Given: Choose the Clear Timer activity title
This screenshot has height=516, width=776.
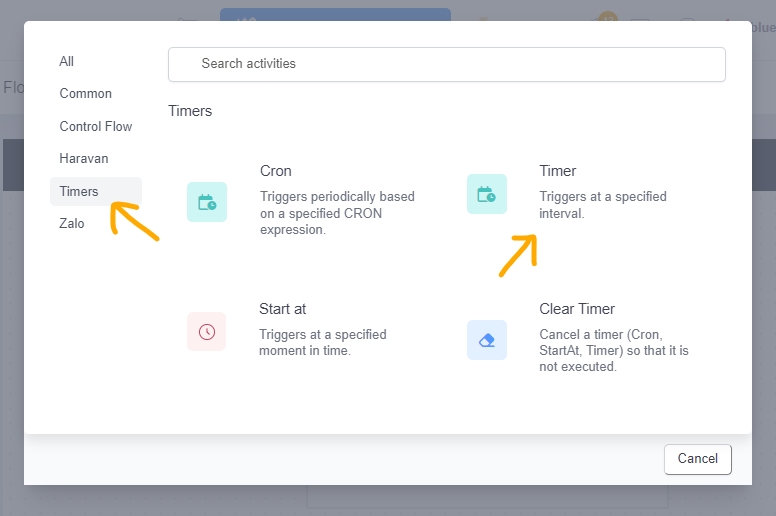Looking at the screenshot, I should pyautogui.click(x=577, y=309).
